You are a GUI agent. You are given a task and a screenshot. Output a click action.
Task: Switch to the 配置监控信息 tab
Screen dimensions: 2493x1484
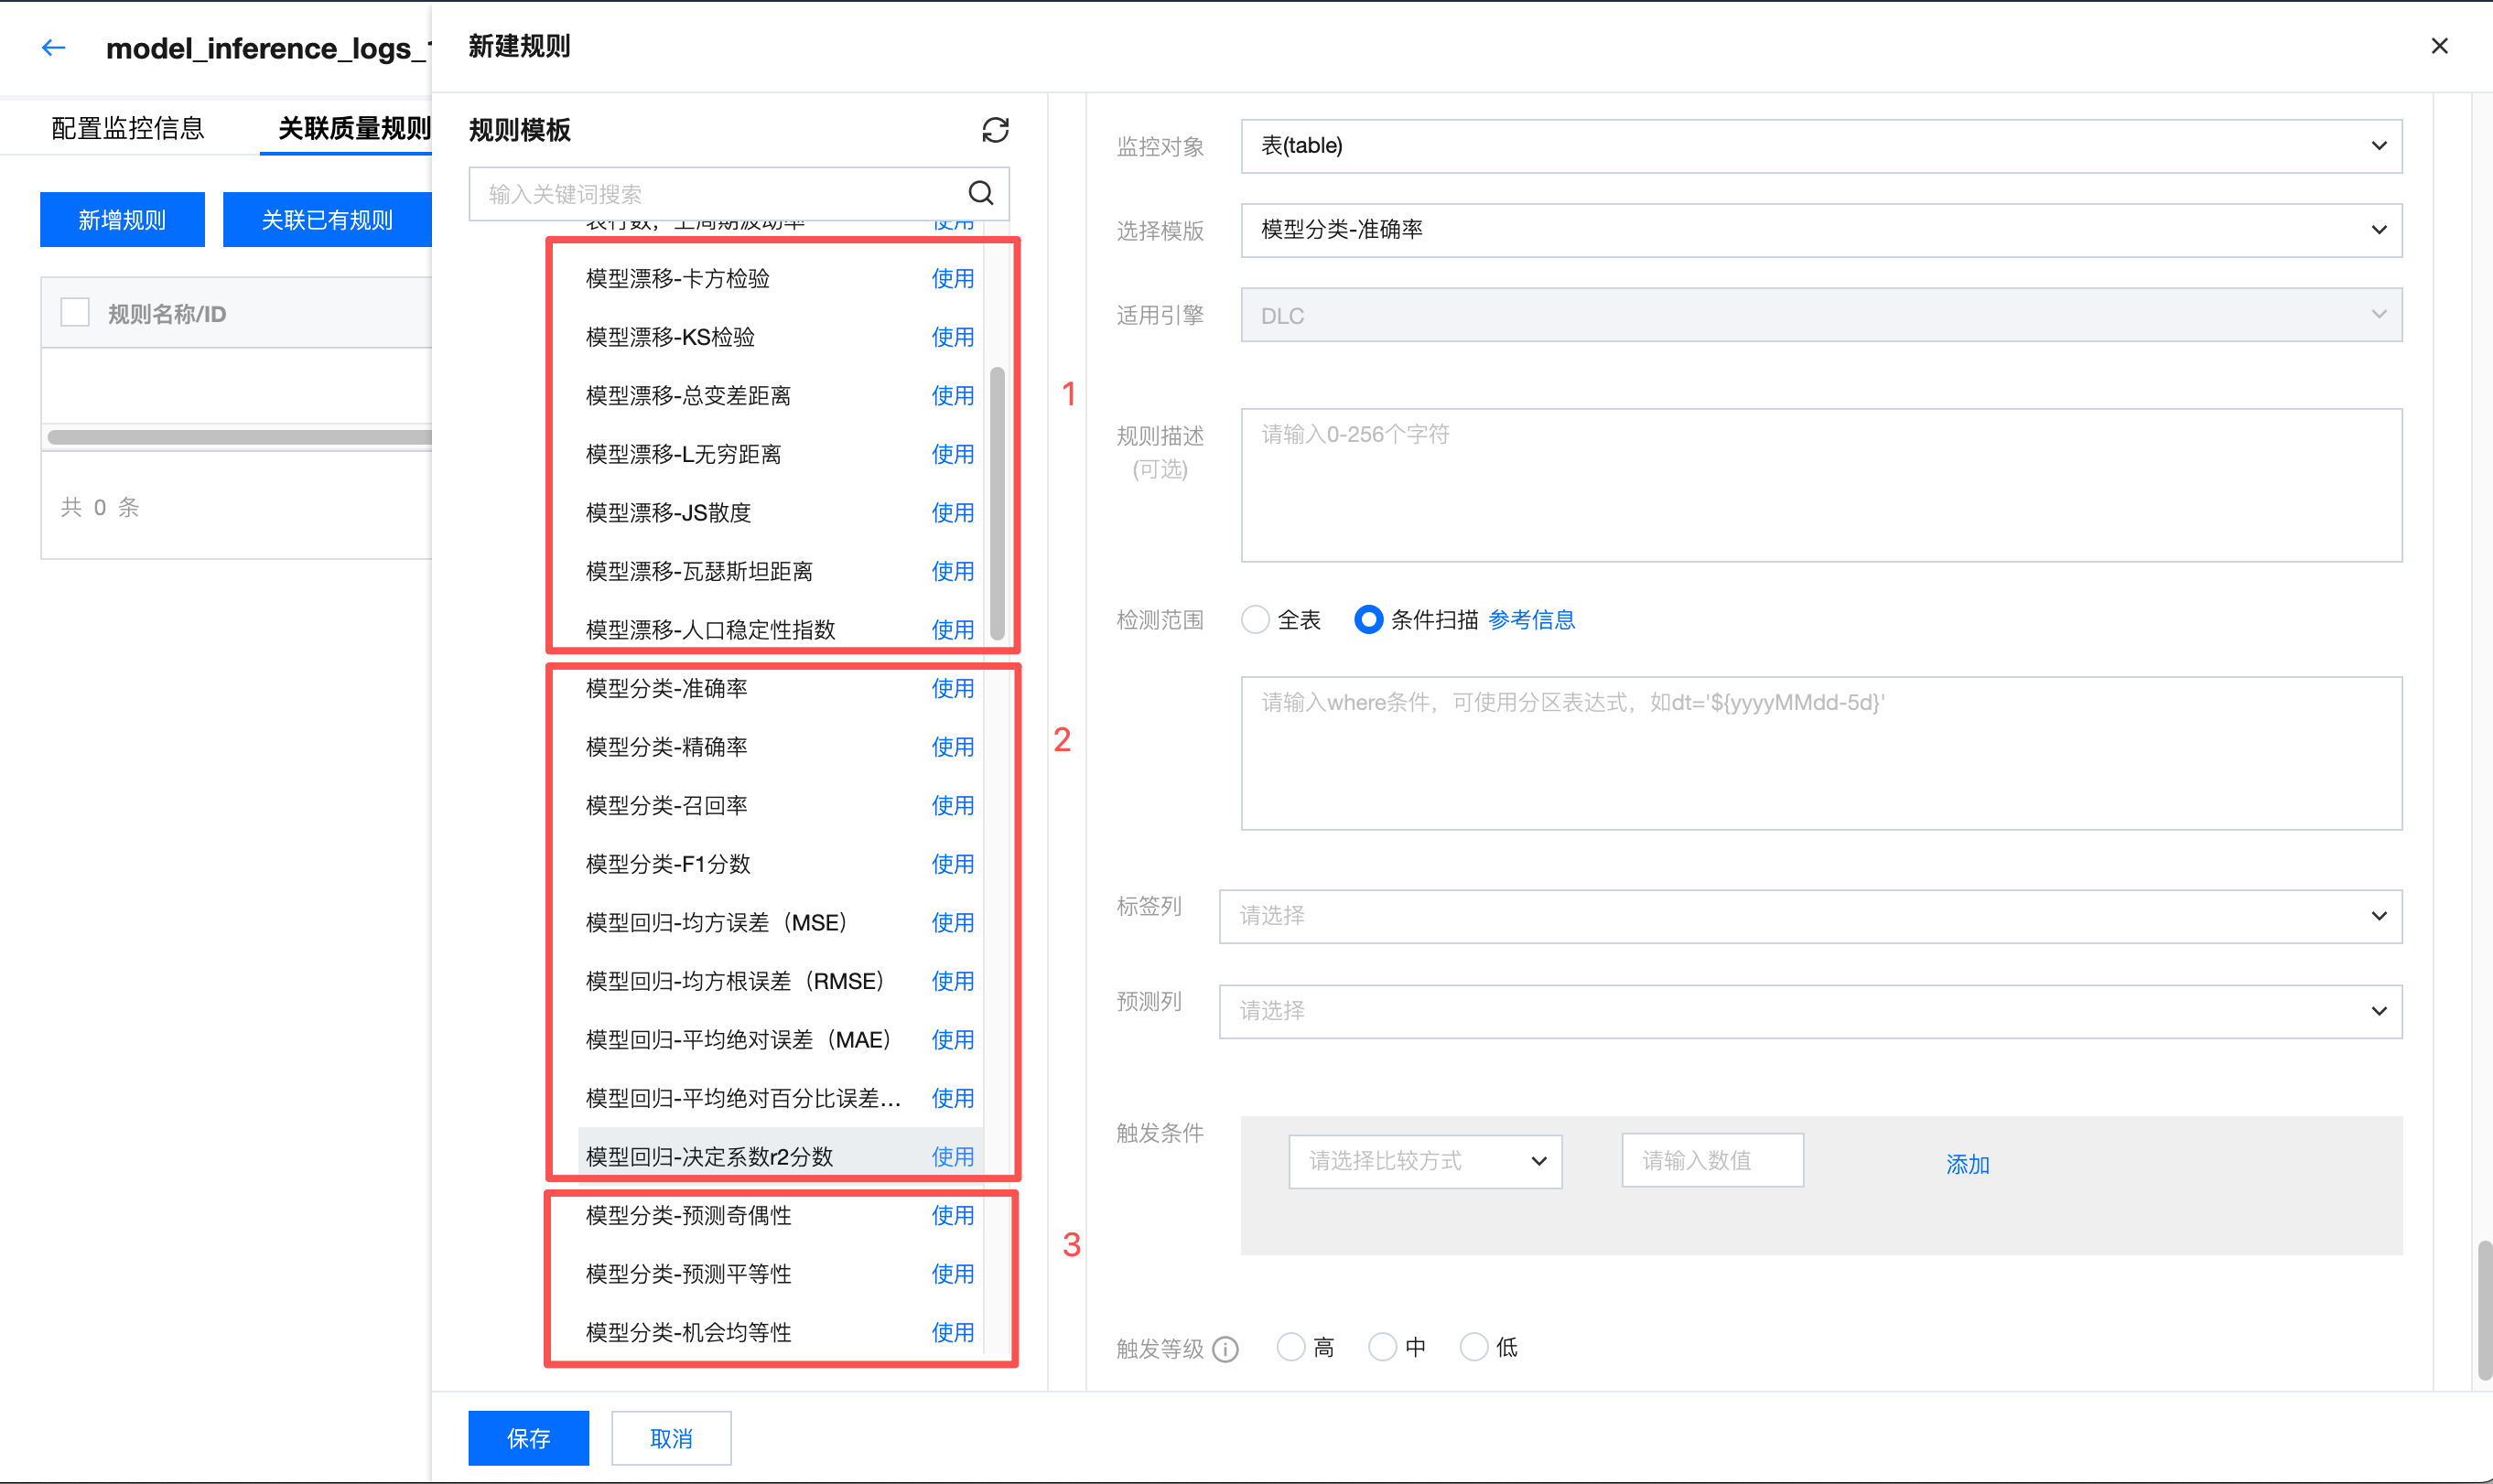(x=127, y=128)
